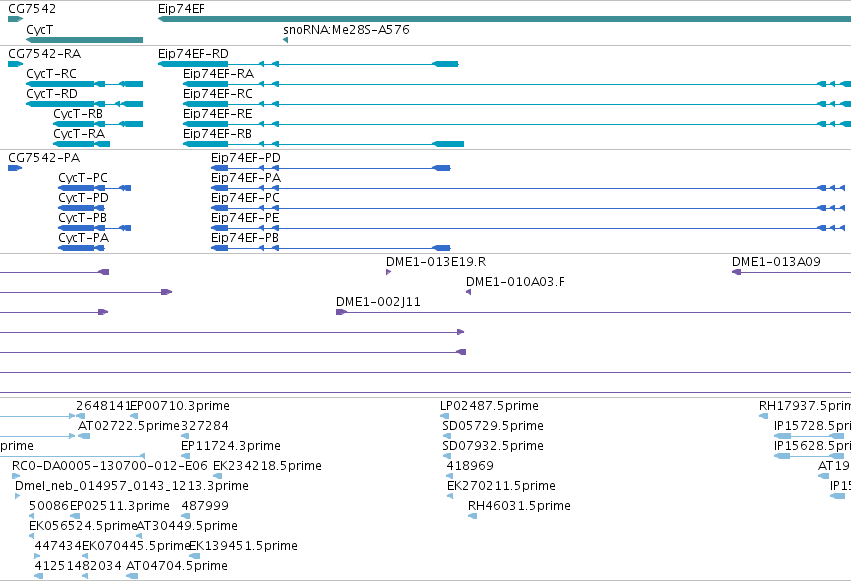Open the CycT-PB protein label
This screenshot has height=581, width=851.
pos(82,218)
